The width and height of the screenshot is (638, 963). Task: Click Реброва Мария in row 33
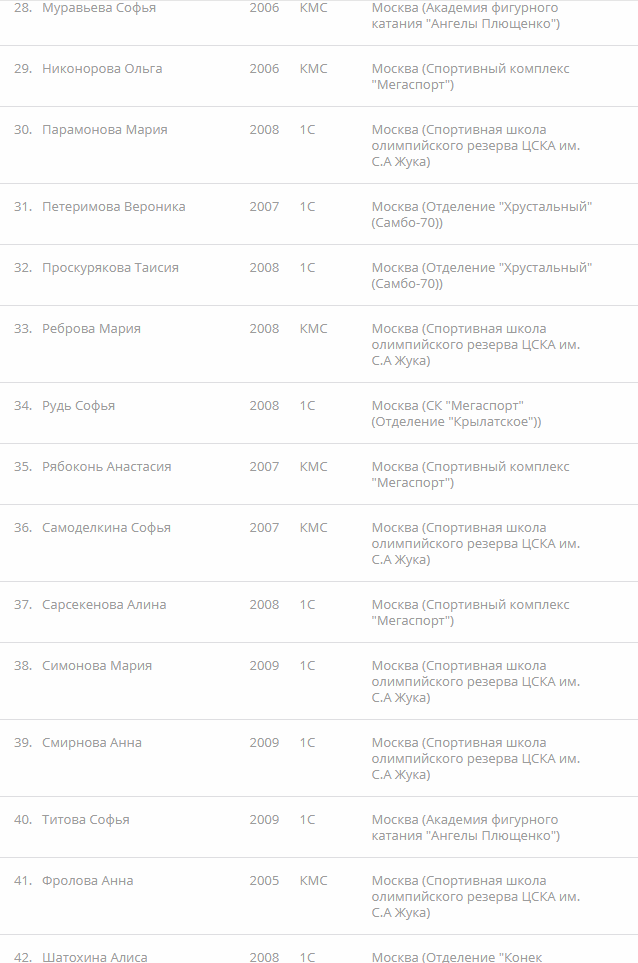[x=91, y=329]
